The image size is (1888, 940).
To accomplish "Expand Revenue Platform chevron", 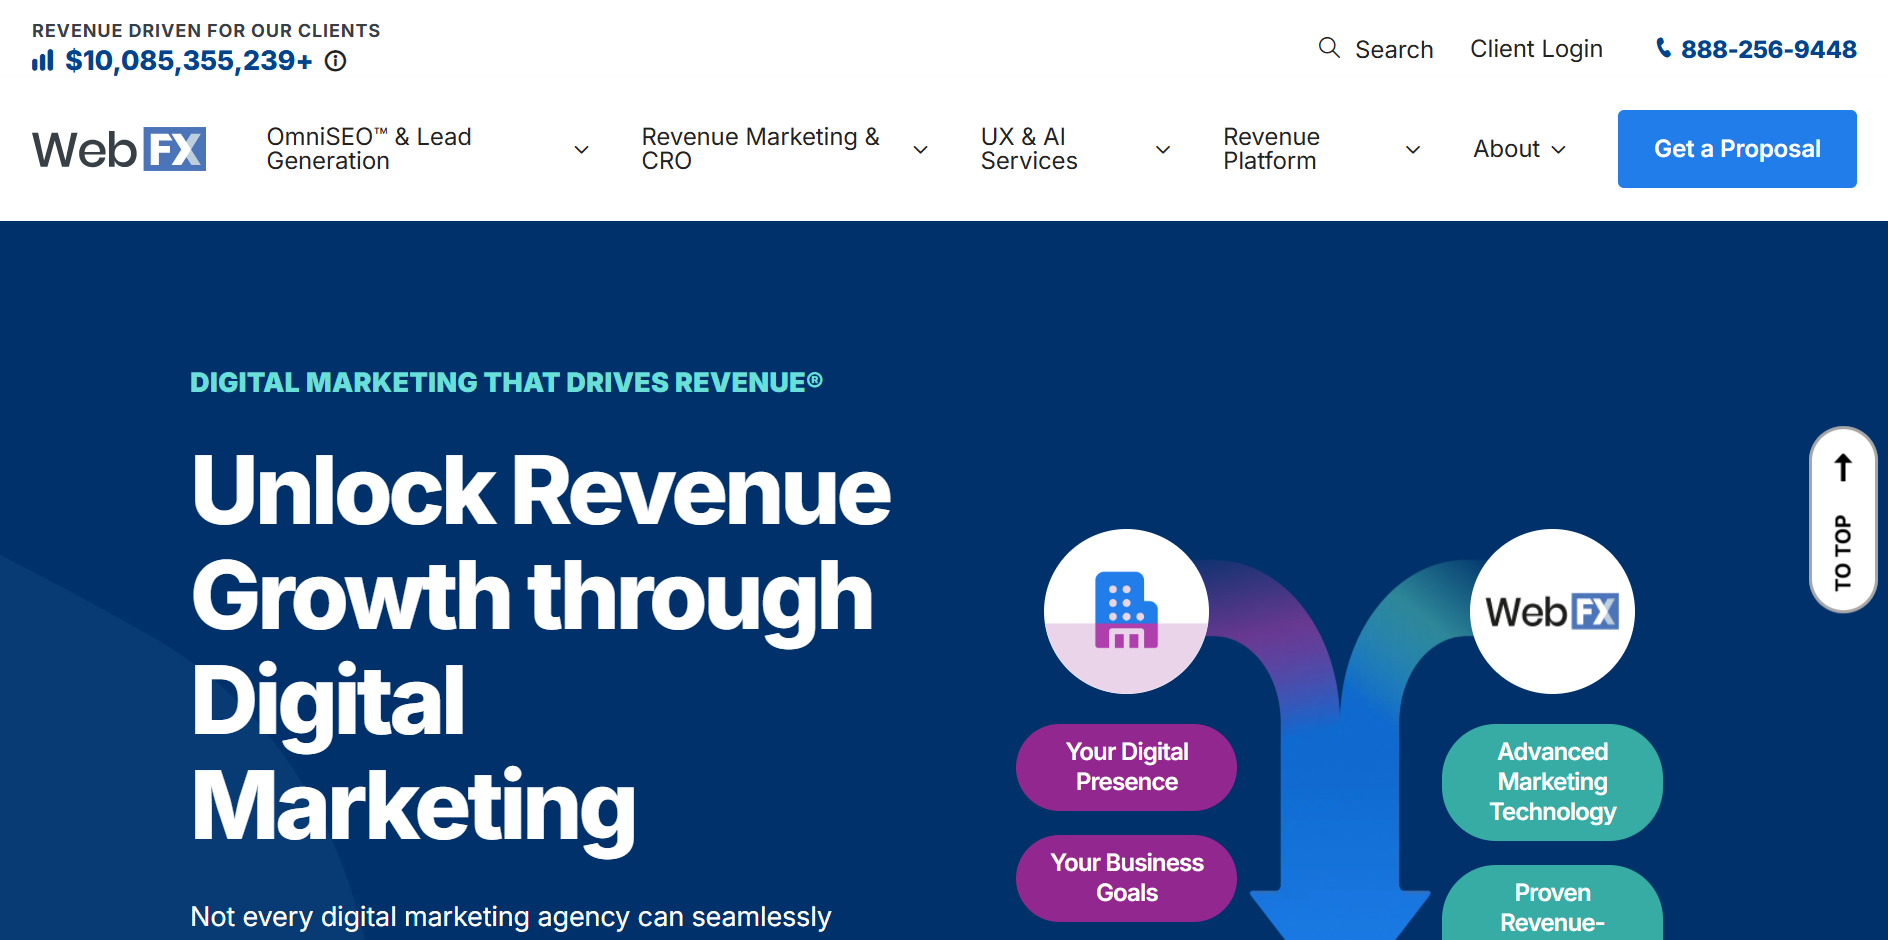I will pyautogui.click(x=1413, y=150).
